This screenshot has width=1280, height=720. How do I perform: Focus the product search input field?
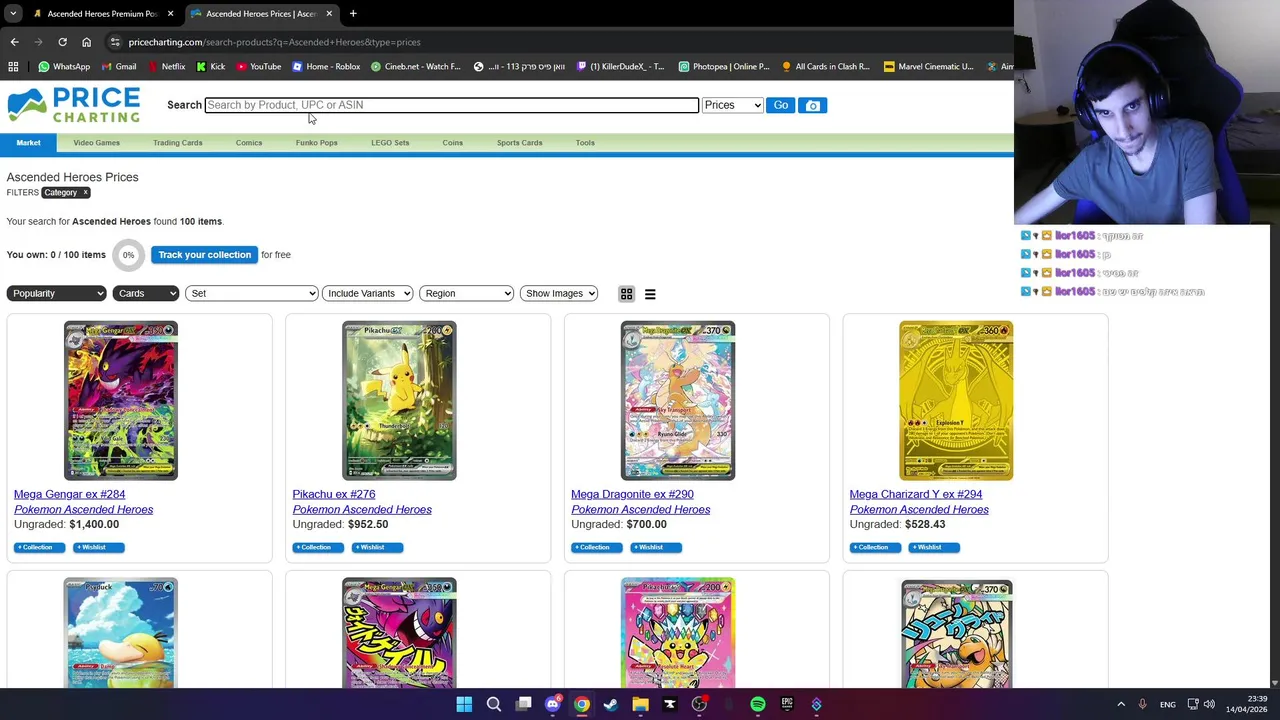pyautogui.click(x=451, y=105)
